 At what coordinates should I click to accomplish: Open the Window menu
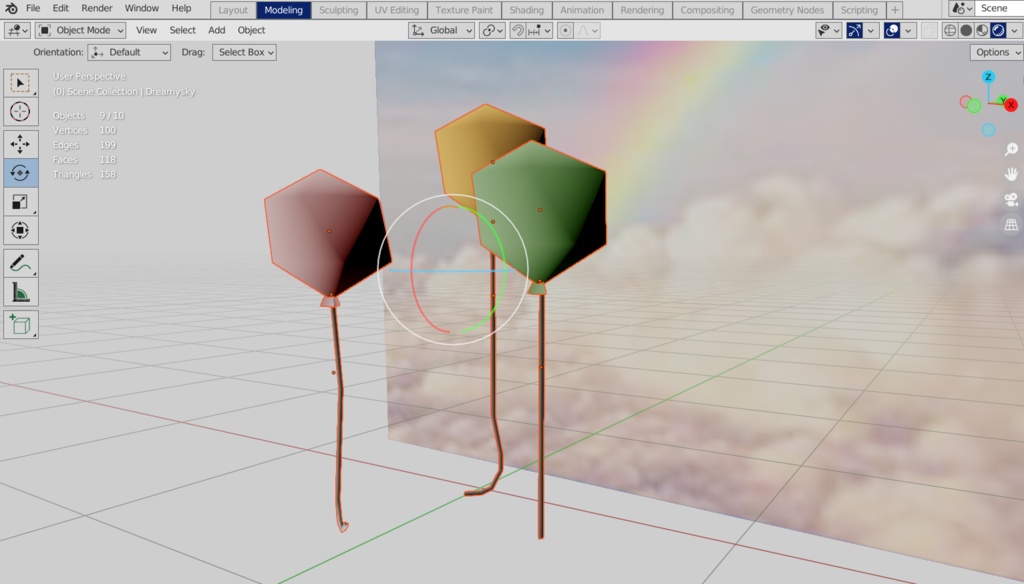pyautogui.click(x=142, y=8)
